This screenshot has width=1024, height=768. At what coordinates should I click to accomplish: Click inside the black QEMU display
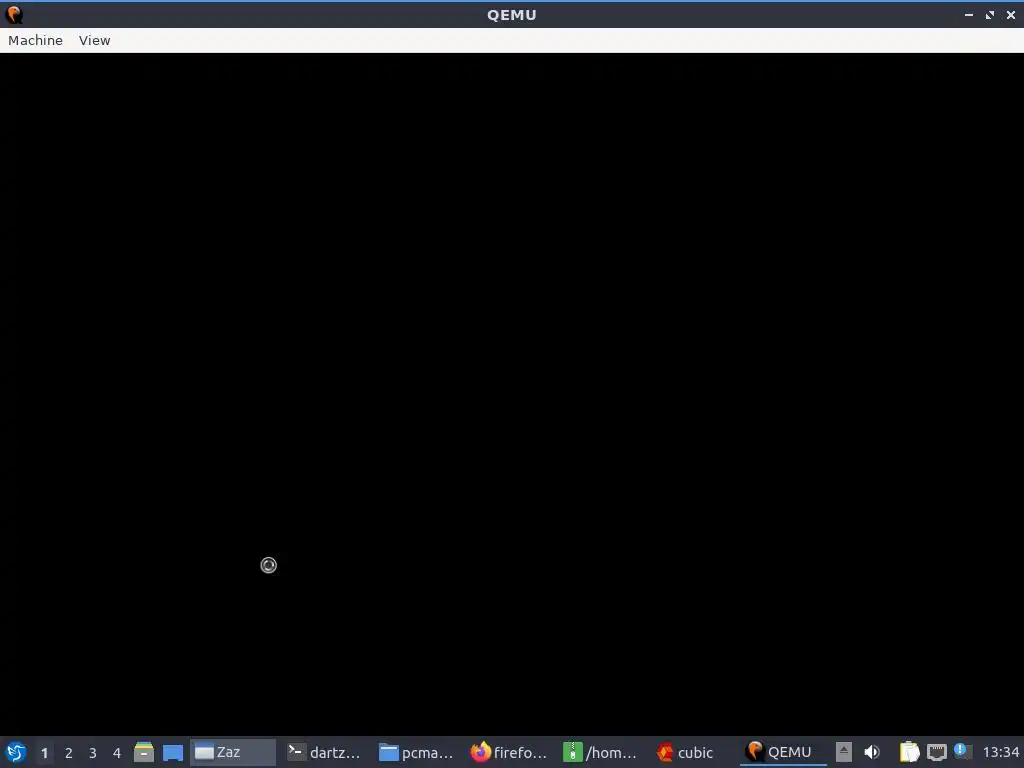[x=512, y=394]
